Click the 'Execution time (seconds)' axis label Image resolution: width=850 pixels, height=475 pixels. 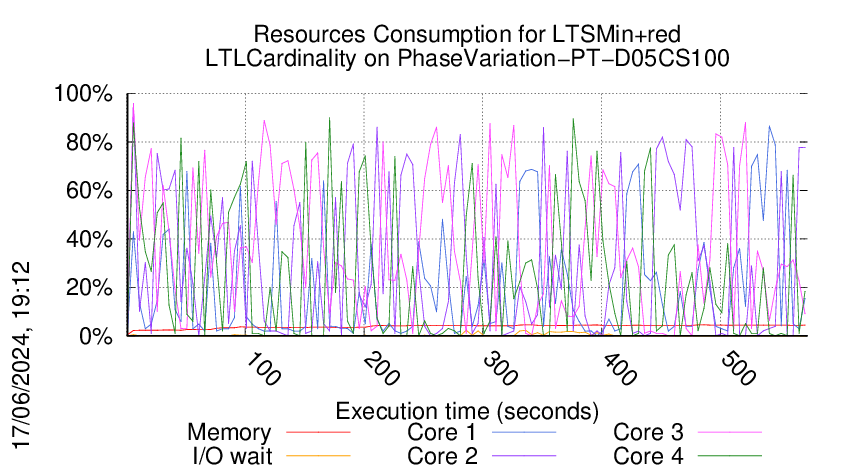coord(467,411)
